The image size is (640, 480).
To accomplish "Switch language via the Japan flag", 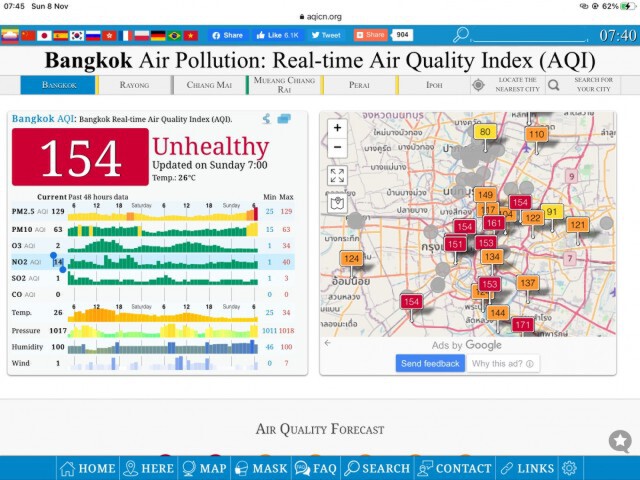I will click(44, 36).
